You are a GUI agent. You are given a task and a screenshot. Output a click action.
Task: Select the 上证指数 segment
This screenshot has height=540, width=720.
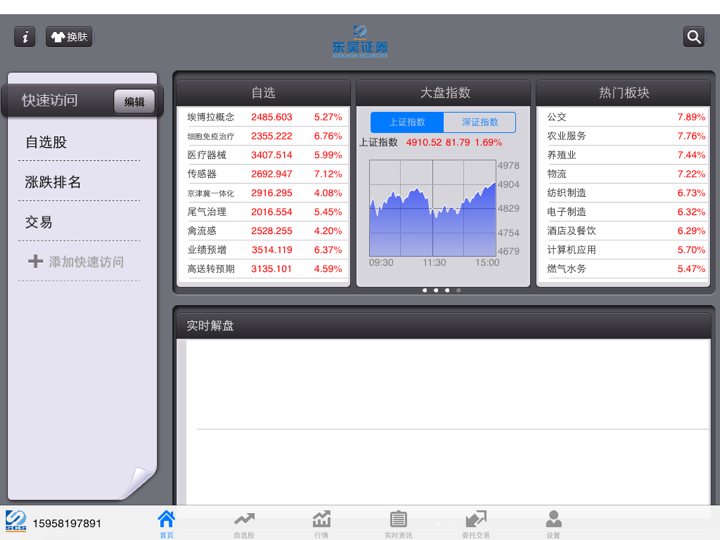pyautogui.click(x=407, y=122)
